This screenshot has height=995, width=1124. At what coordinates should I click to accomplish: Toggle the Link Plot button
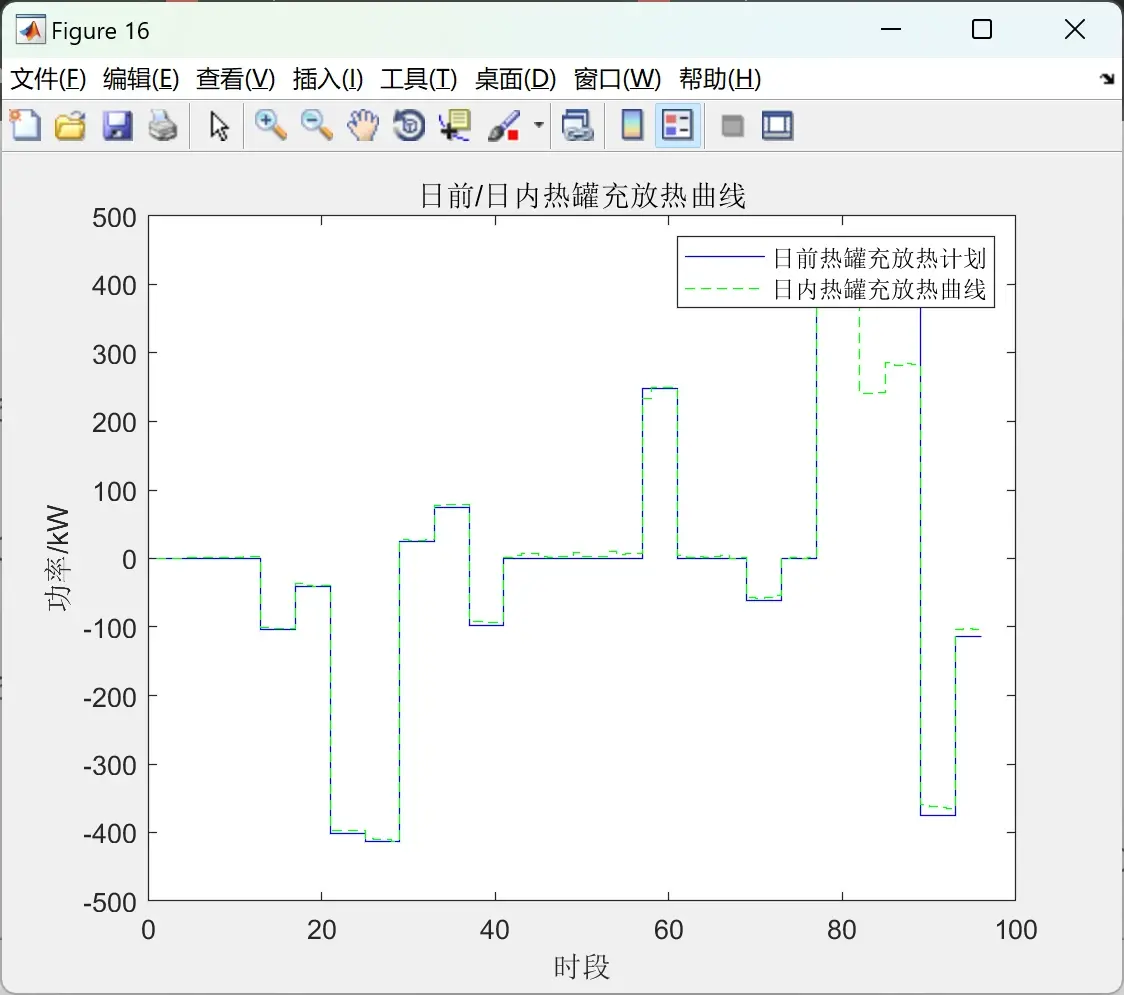click(x=577, y=125)
